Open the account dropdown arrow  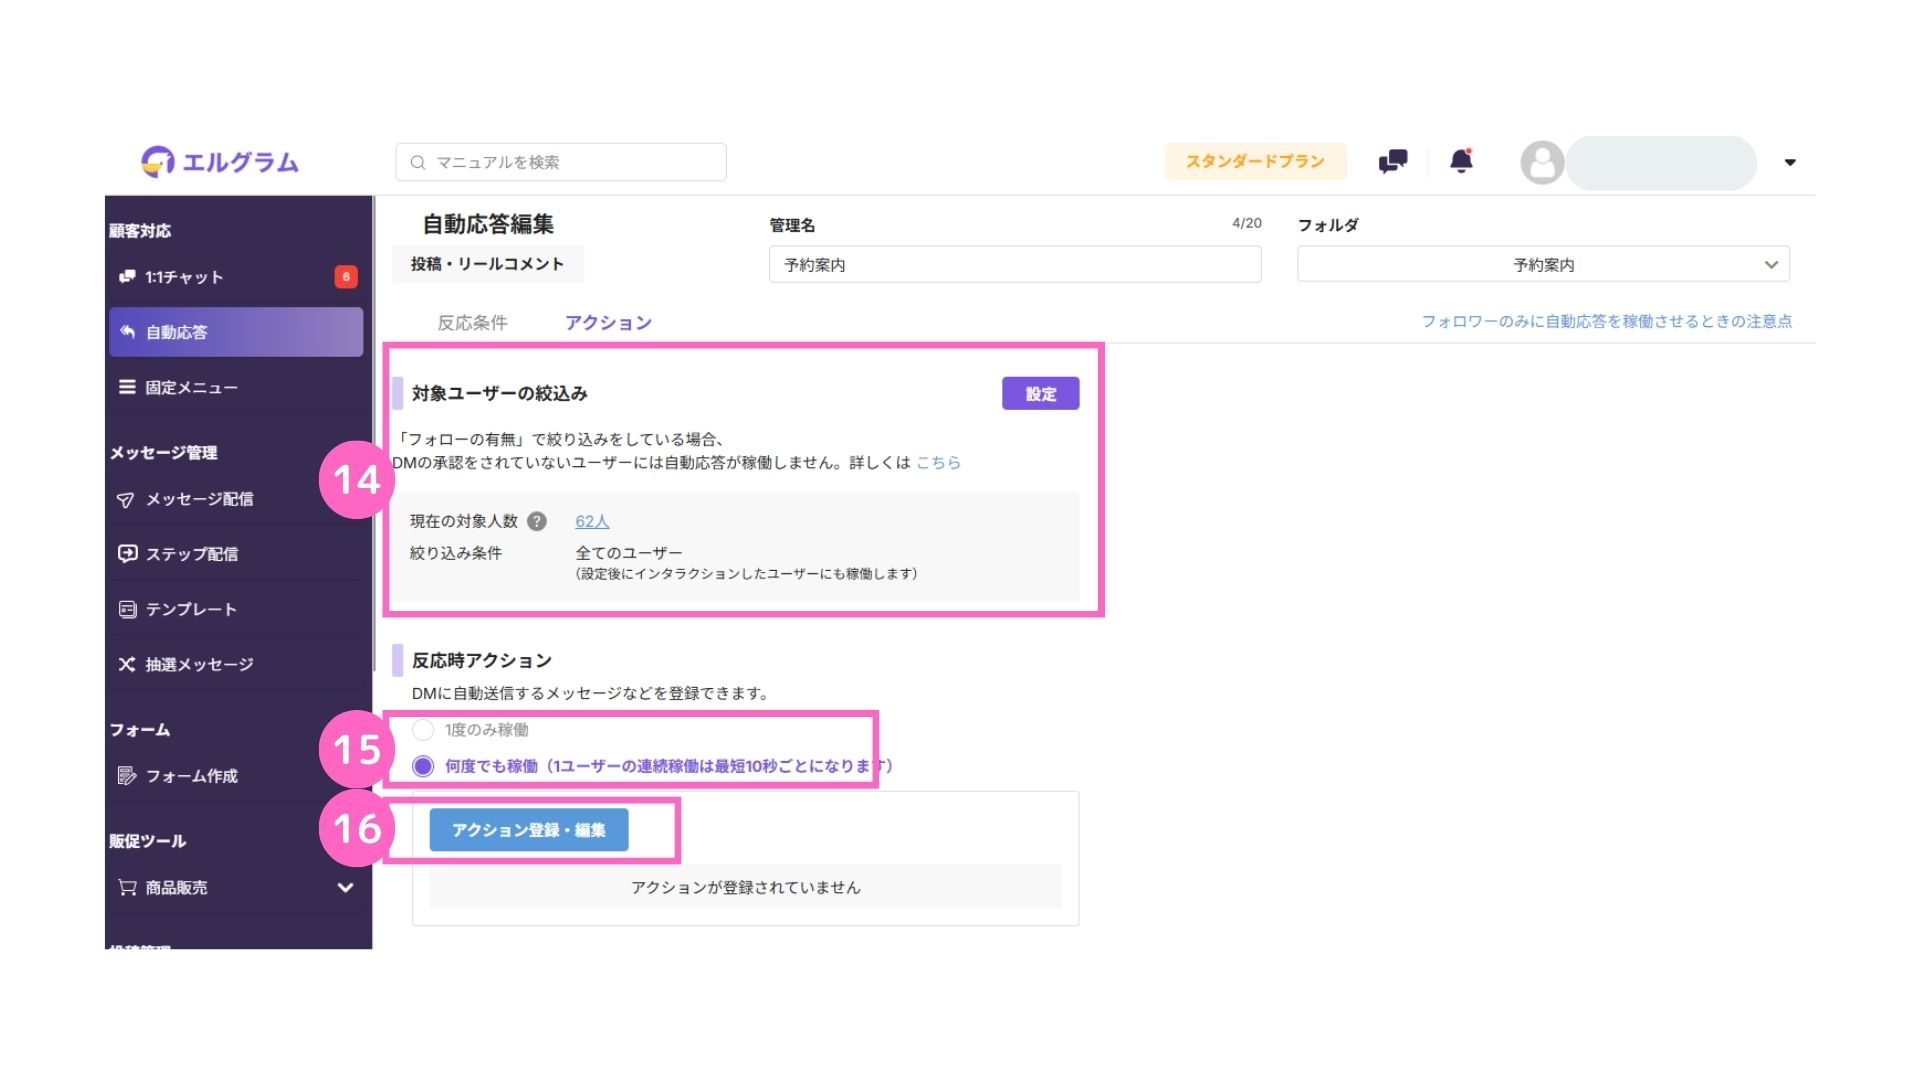(x=1790, y=162)
